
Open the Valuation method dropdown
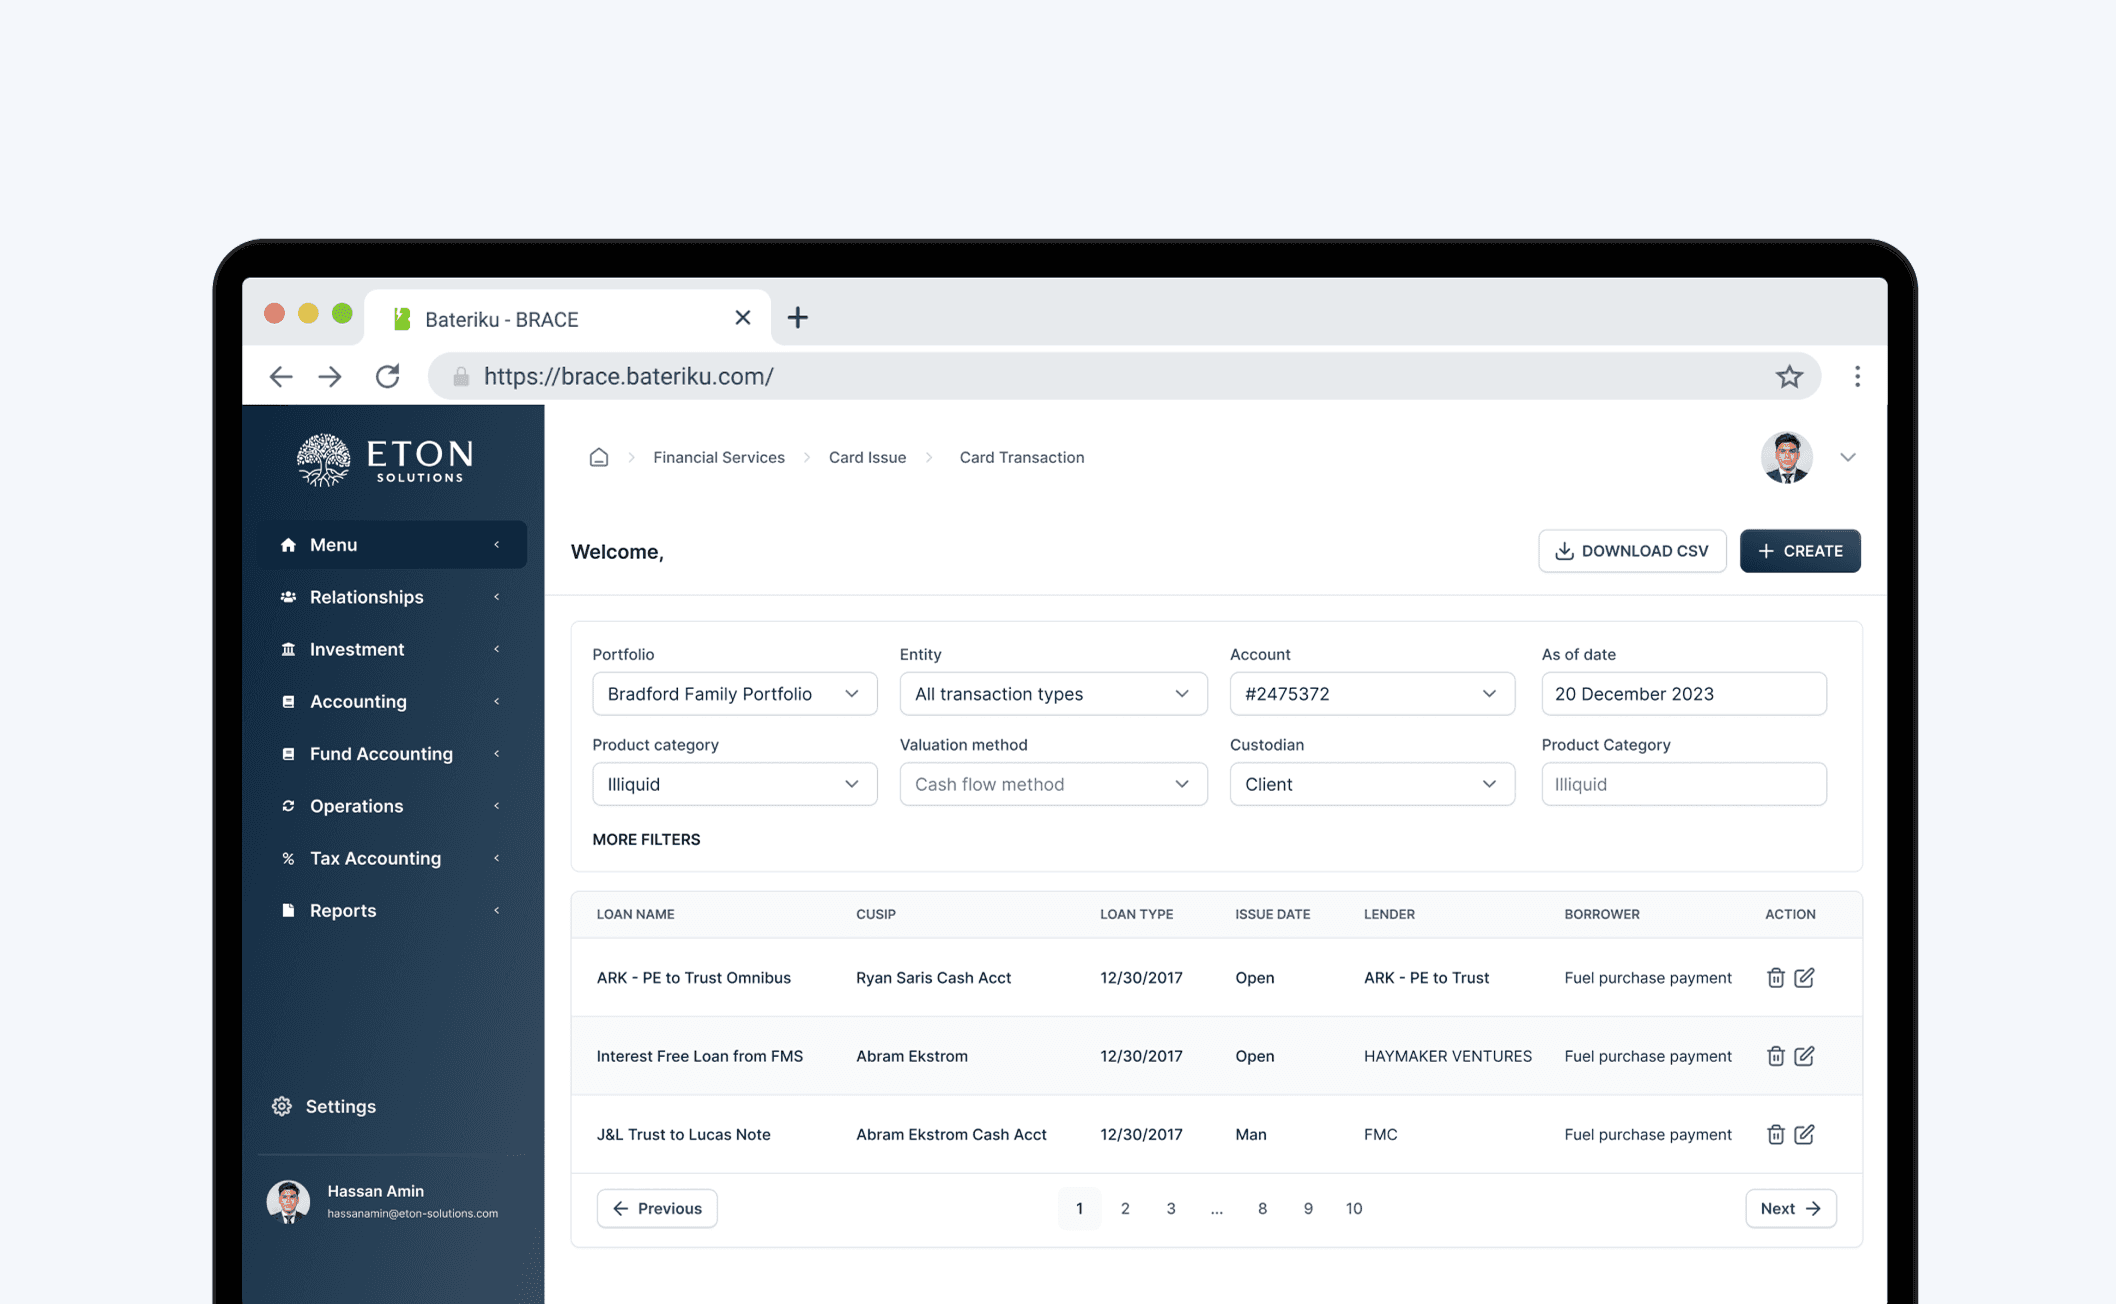click(1053, 784)
